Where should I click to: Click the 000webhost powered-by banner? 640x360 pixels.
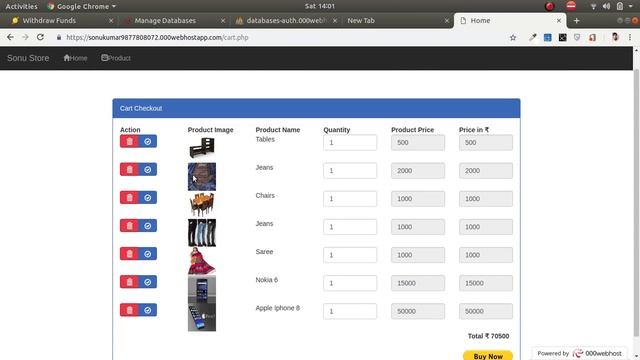coord(579,353)
